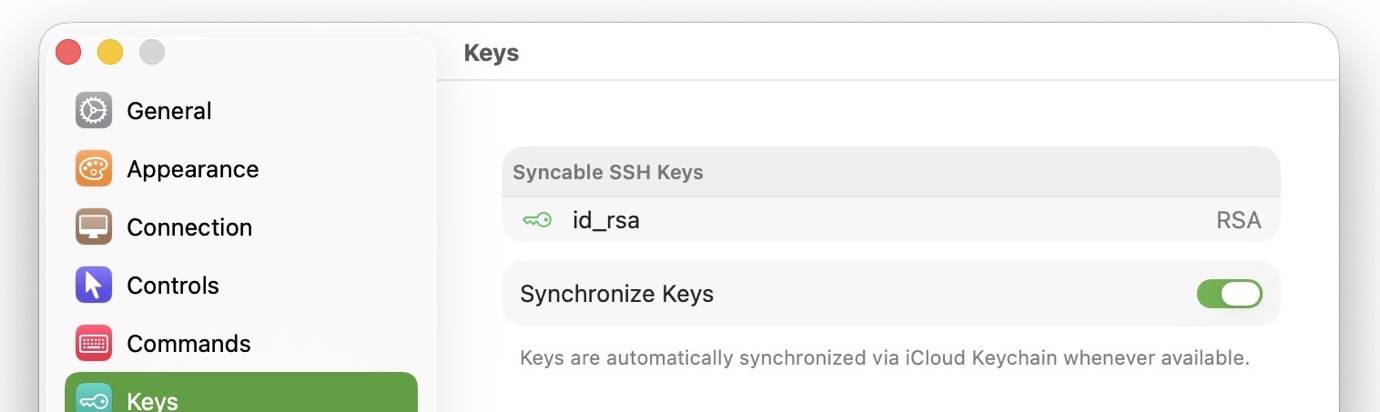Click the green key icon beside id_rsa
The height and width of the screenshot is (412, 1380).
(537, 220)
